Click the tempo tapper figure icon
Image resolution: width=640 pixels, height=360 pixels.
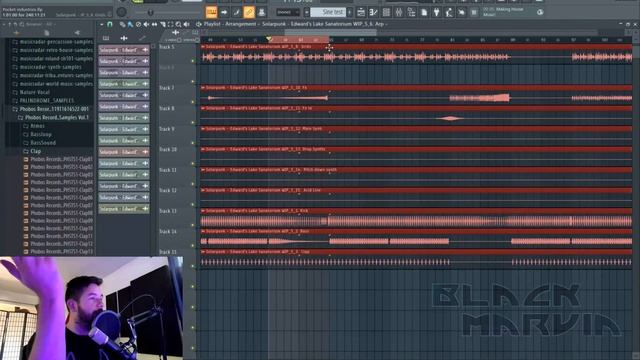tap(449, 13)
